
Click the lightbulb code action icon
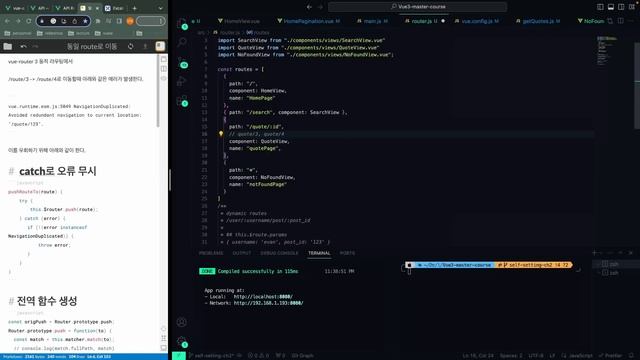221,133
